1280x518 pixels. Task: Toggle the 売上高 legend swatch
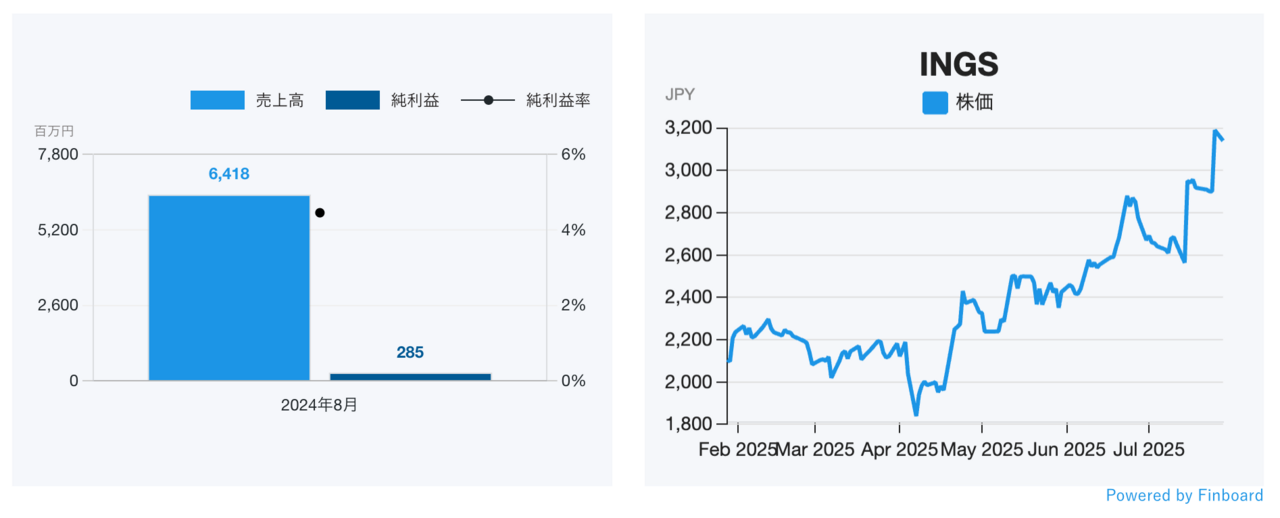point(217,100)
